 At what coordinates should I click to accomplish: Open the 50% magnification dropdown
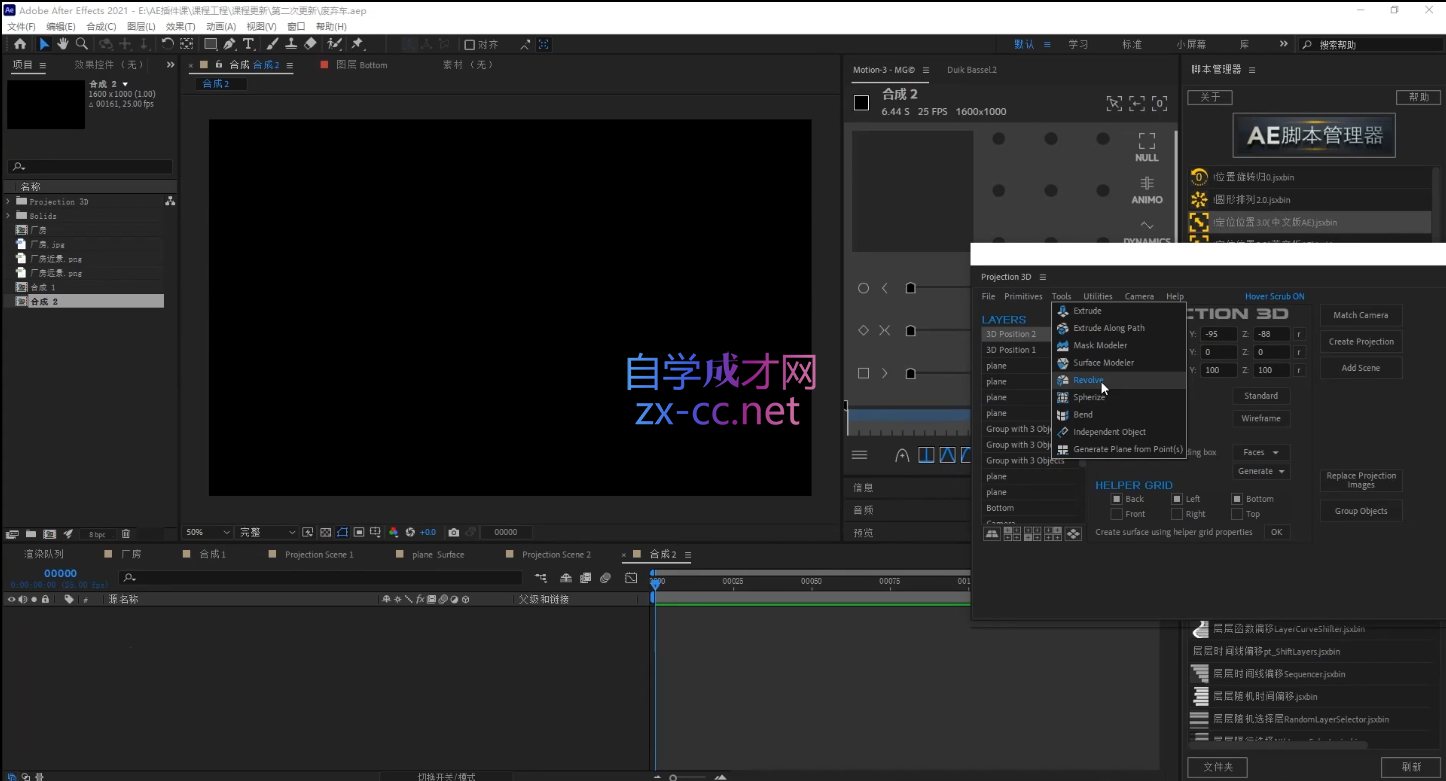point(206,533)
